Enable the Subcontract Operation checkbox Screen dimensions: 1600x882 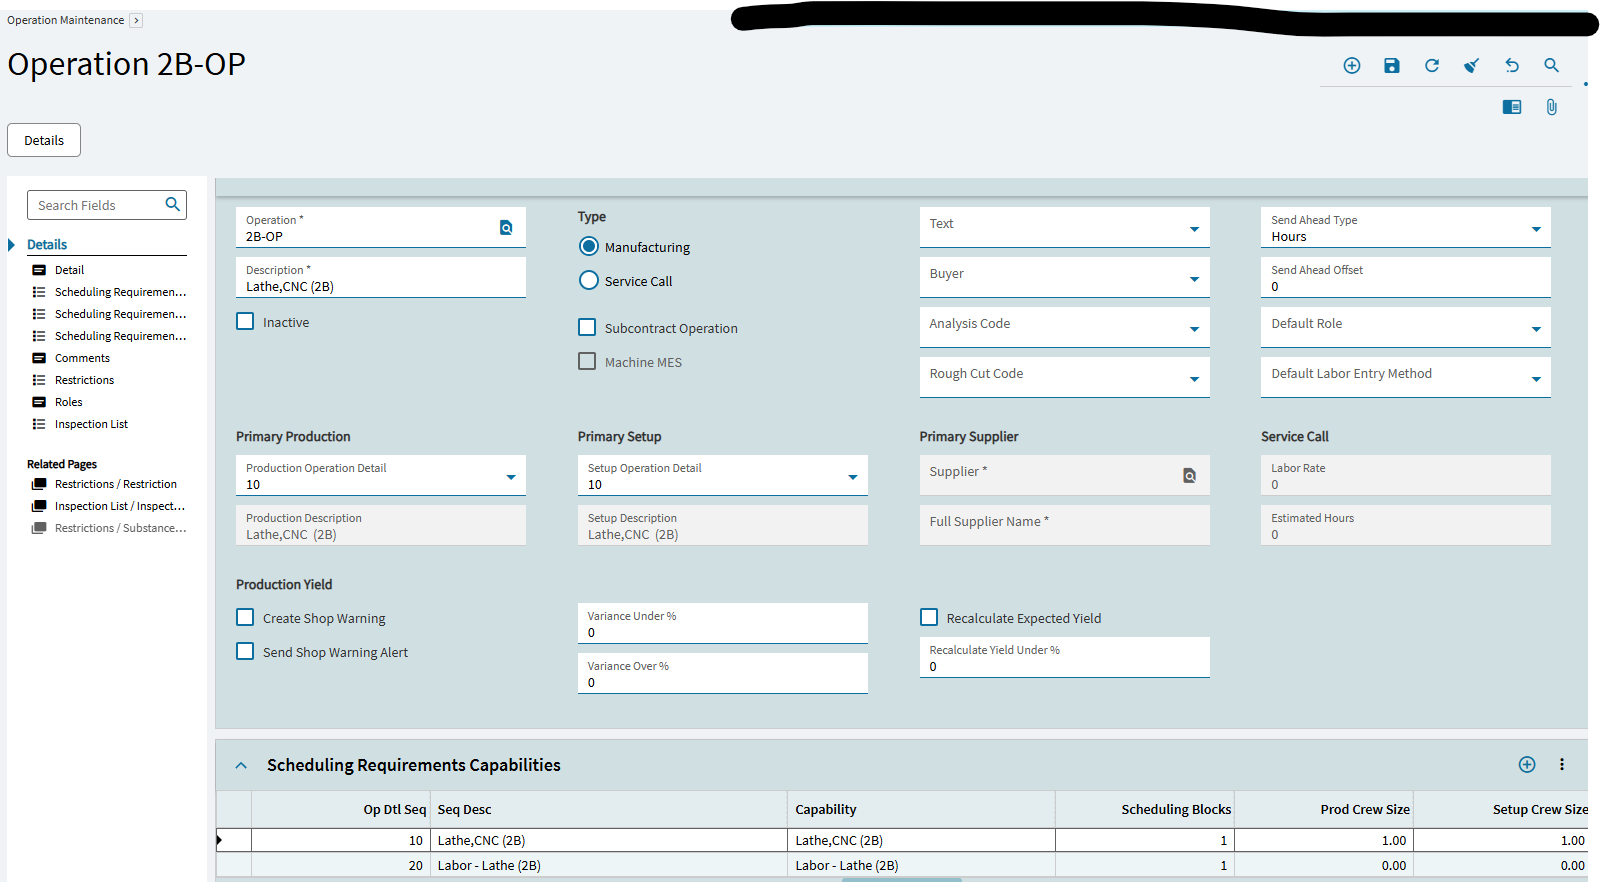[587, 327]
